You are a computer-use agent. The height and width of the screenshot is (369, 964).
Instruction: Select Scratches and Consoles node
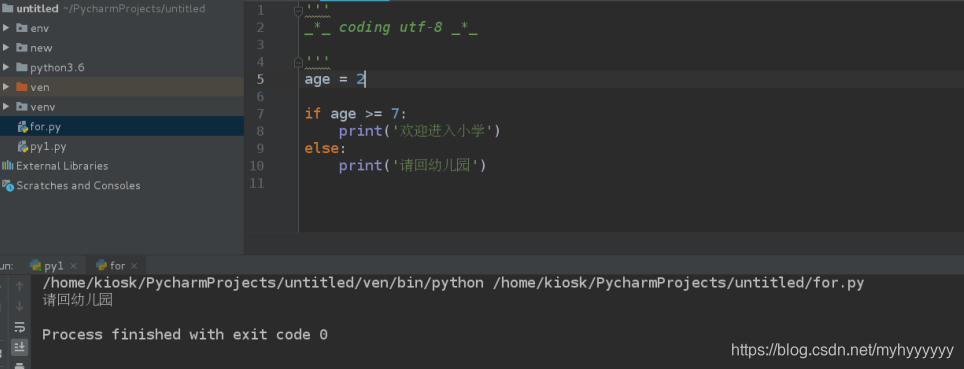point(78,186)
